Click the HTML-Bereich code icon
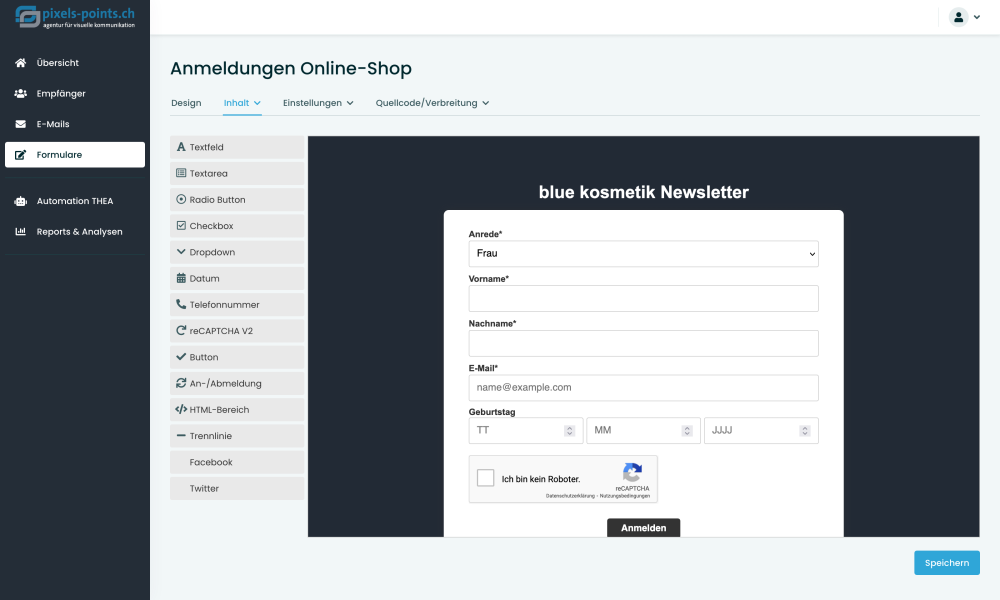Viewport: 1000px width, 600px height. click(x=181, y=409)
